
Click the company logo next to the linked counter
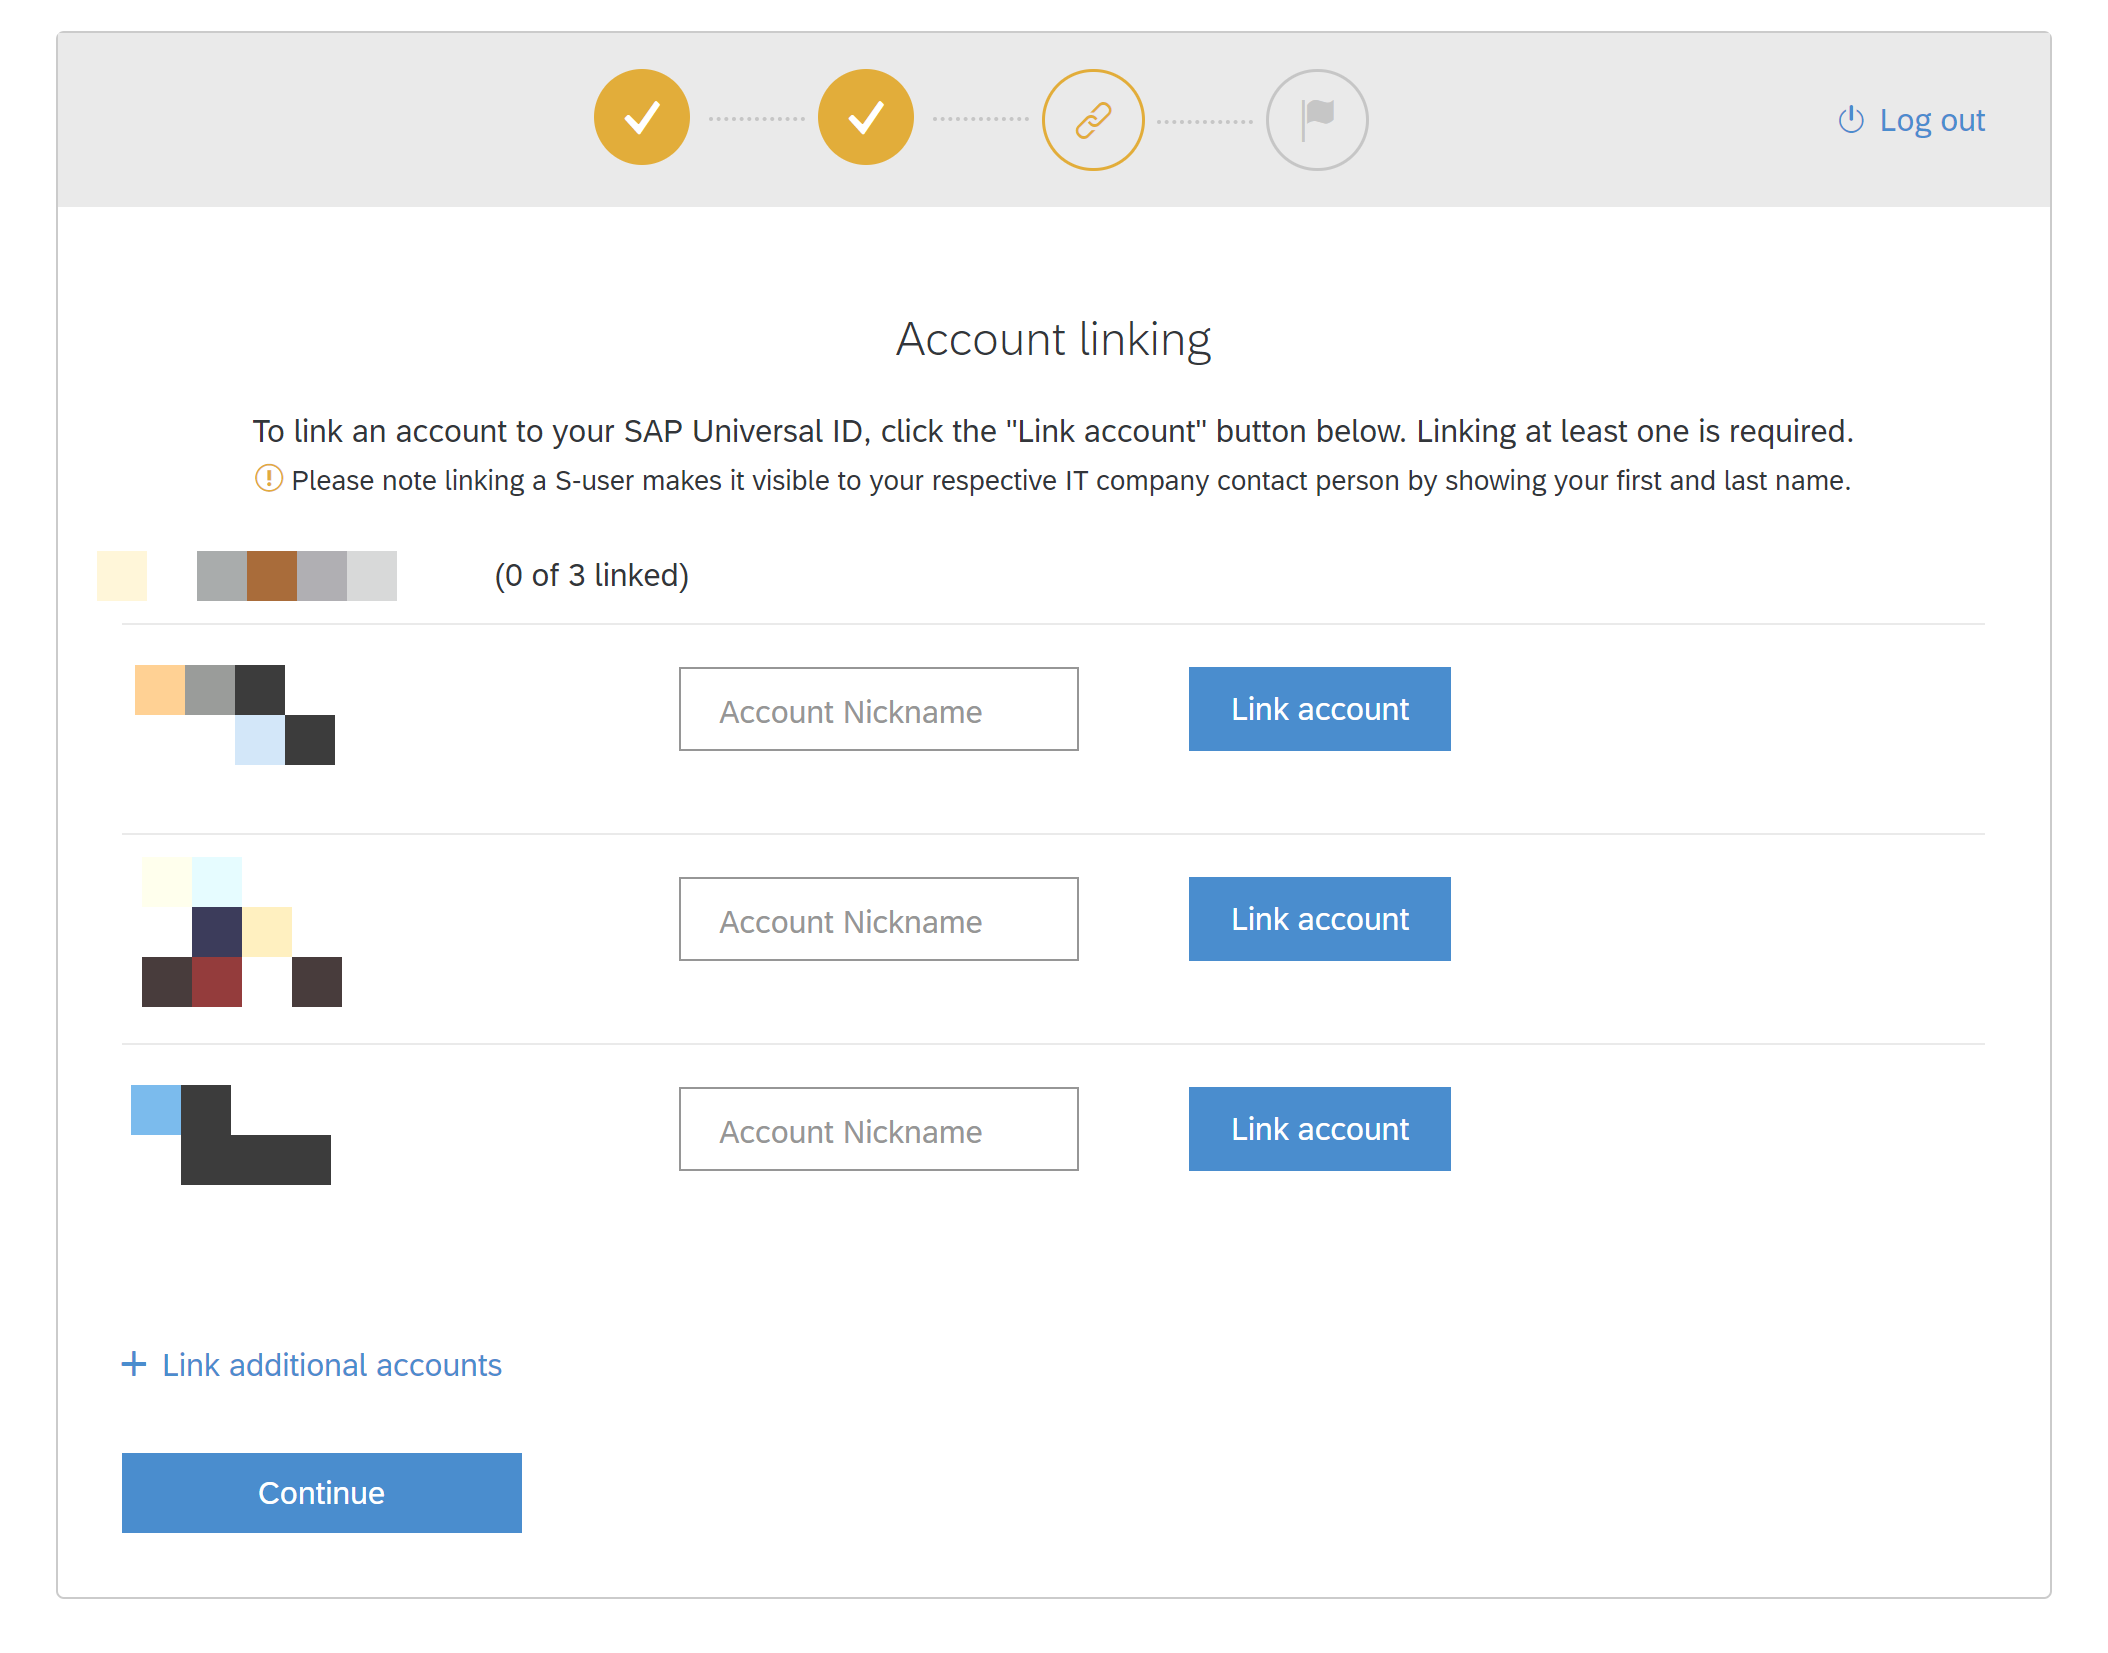click(248, 576)
